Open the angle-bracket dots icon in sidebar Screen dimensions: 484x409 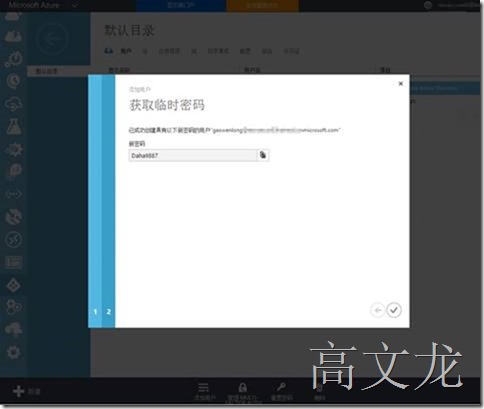click(14, 194)
